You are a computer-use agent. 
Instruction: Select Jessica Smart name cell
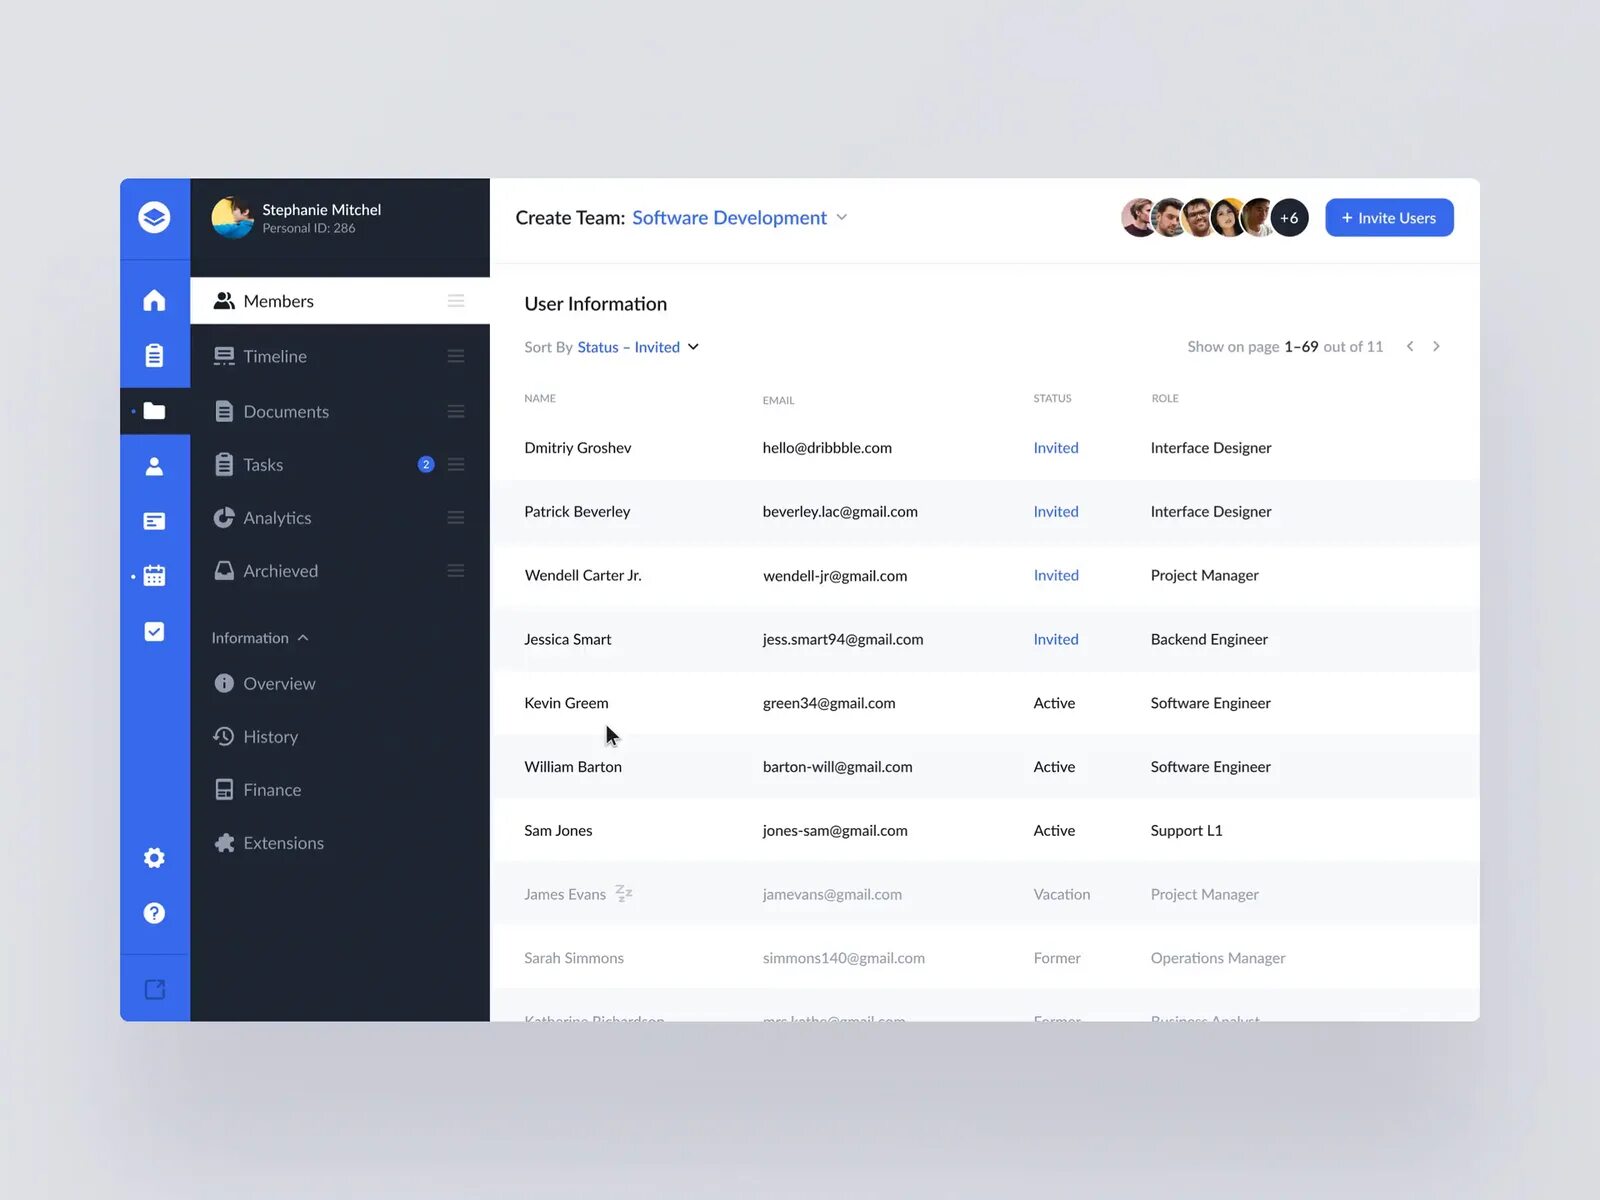568,640
